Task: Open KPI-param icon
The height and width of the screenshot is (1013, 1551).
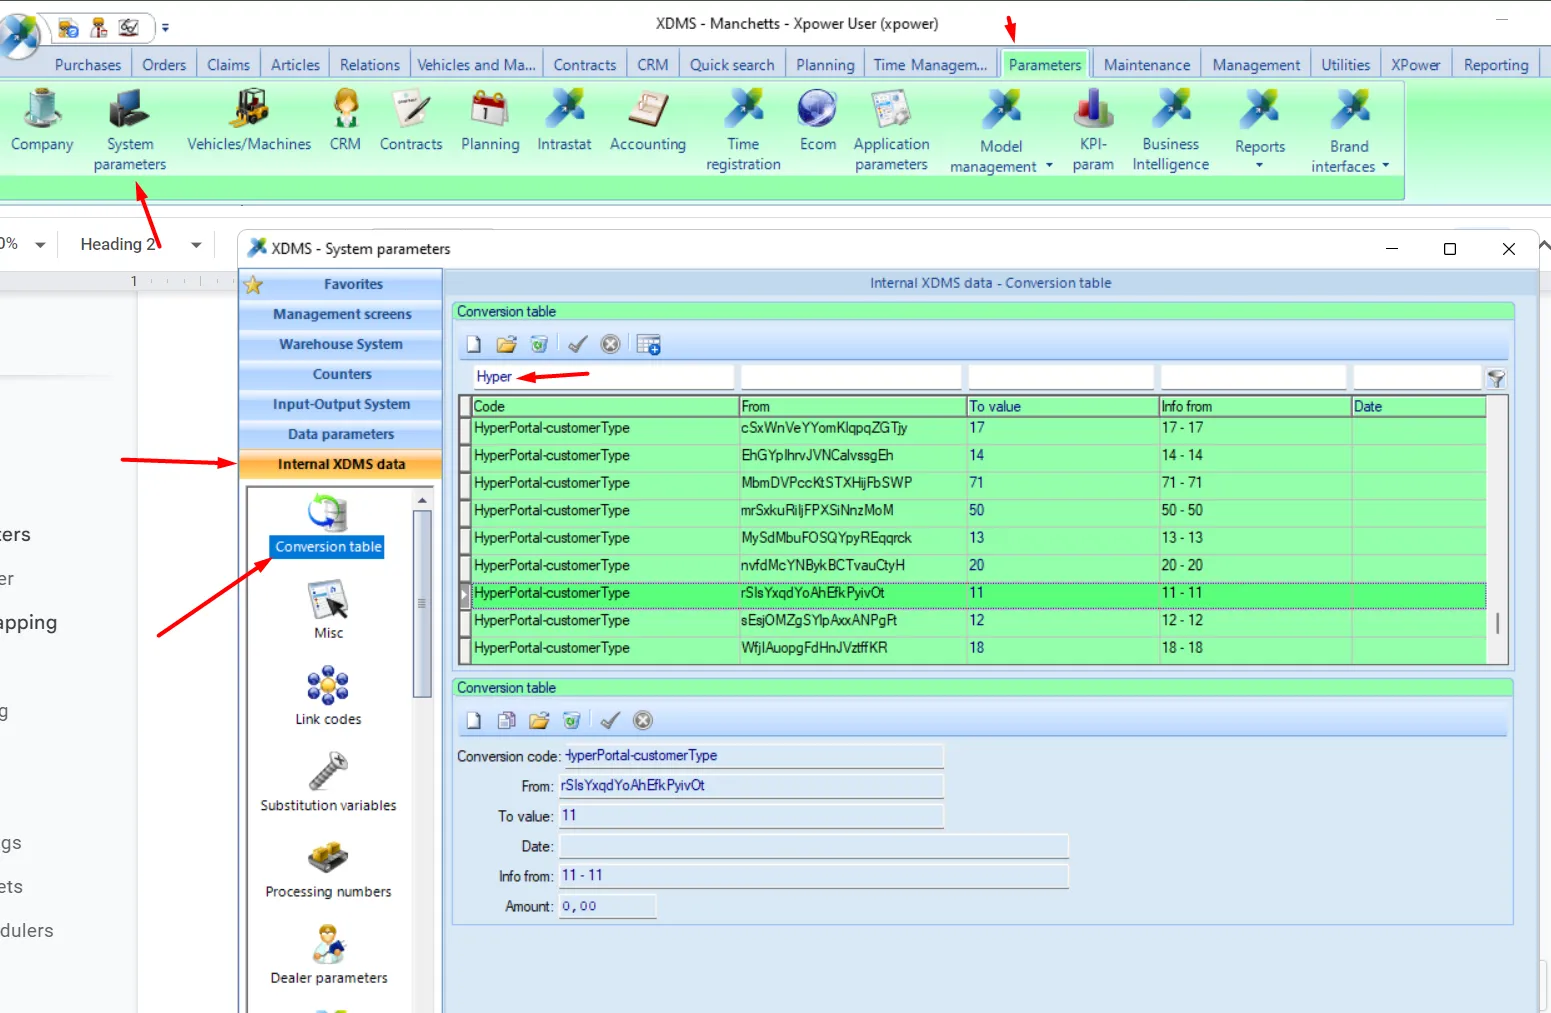Action: click(1093, 130)
